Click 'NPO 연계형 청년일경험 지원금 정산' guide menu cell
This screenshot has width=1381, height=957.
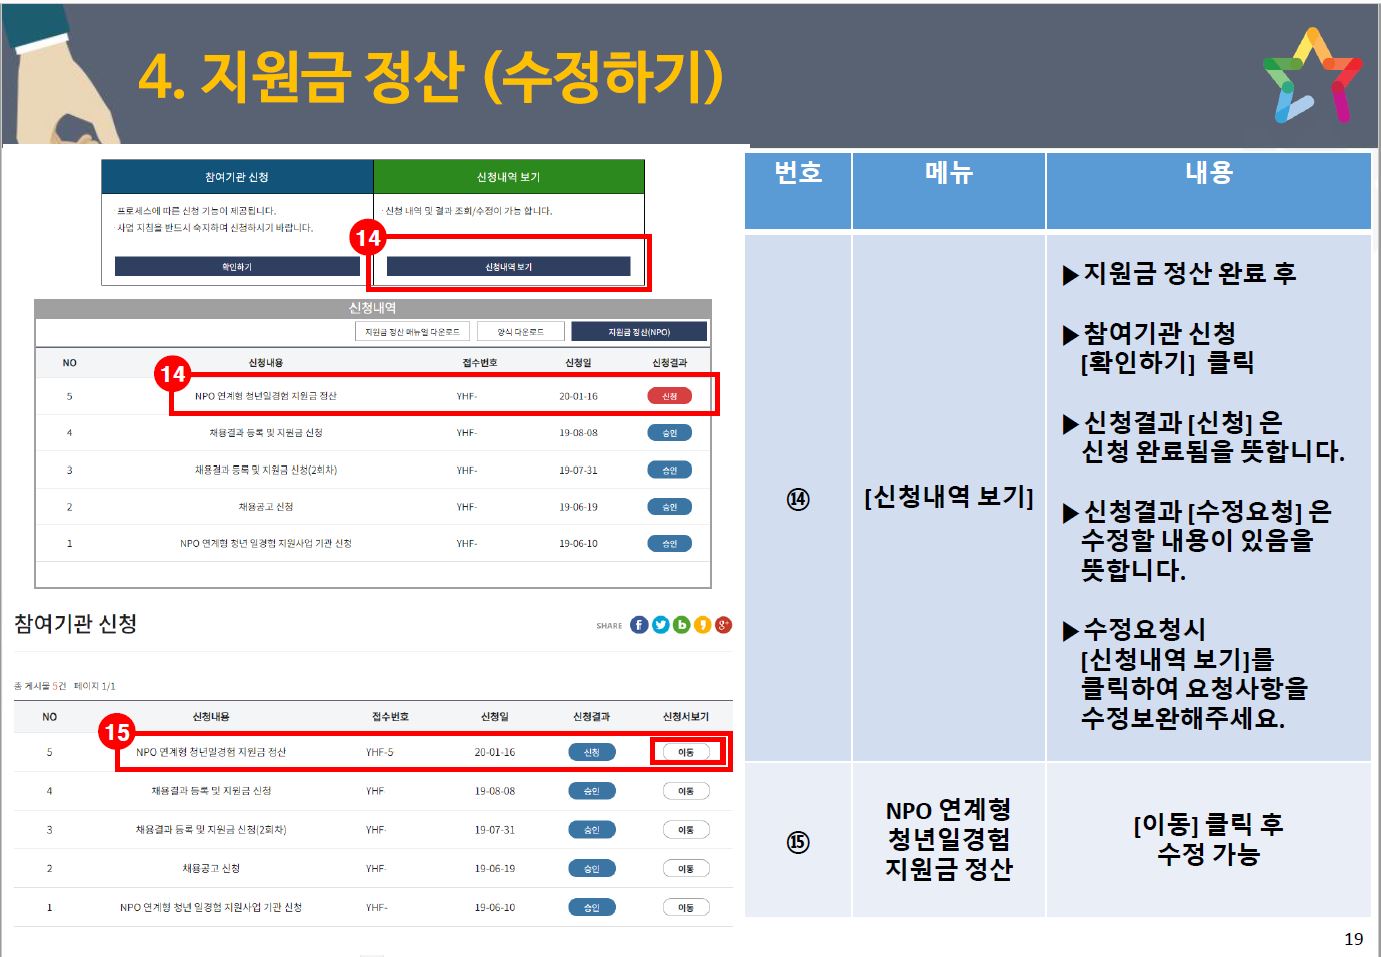(948, 839)
